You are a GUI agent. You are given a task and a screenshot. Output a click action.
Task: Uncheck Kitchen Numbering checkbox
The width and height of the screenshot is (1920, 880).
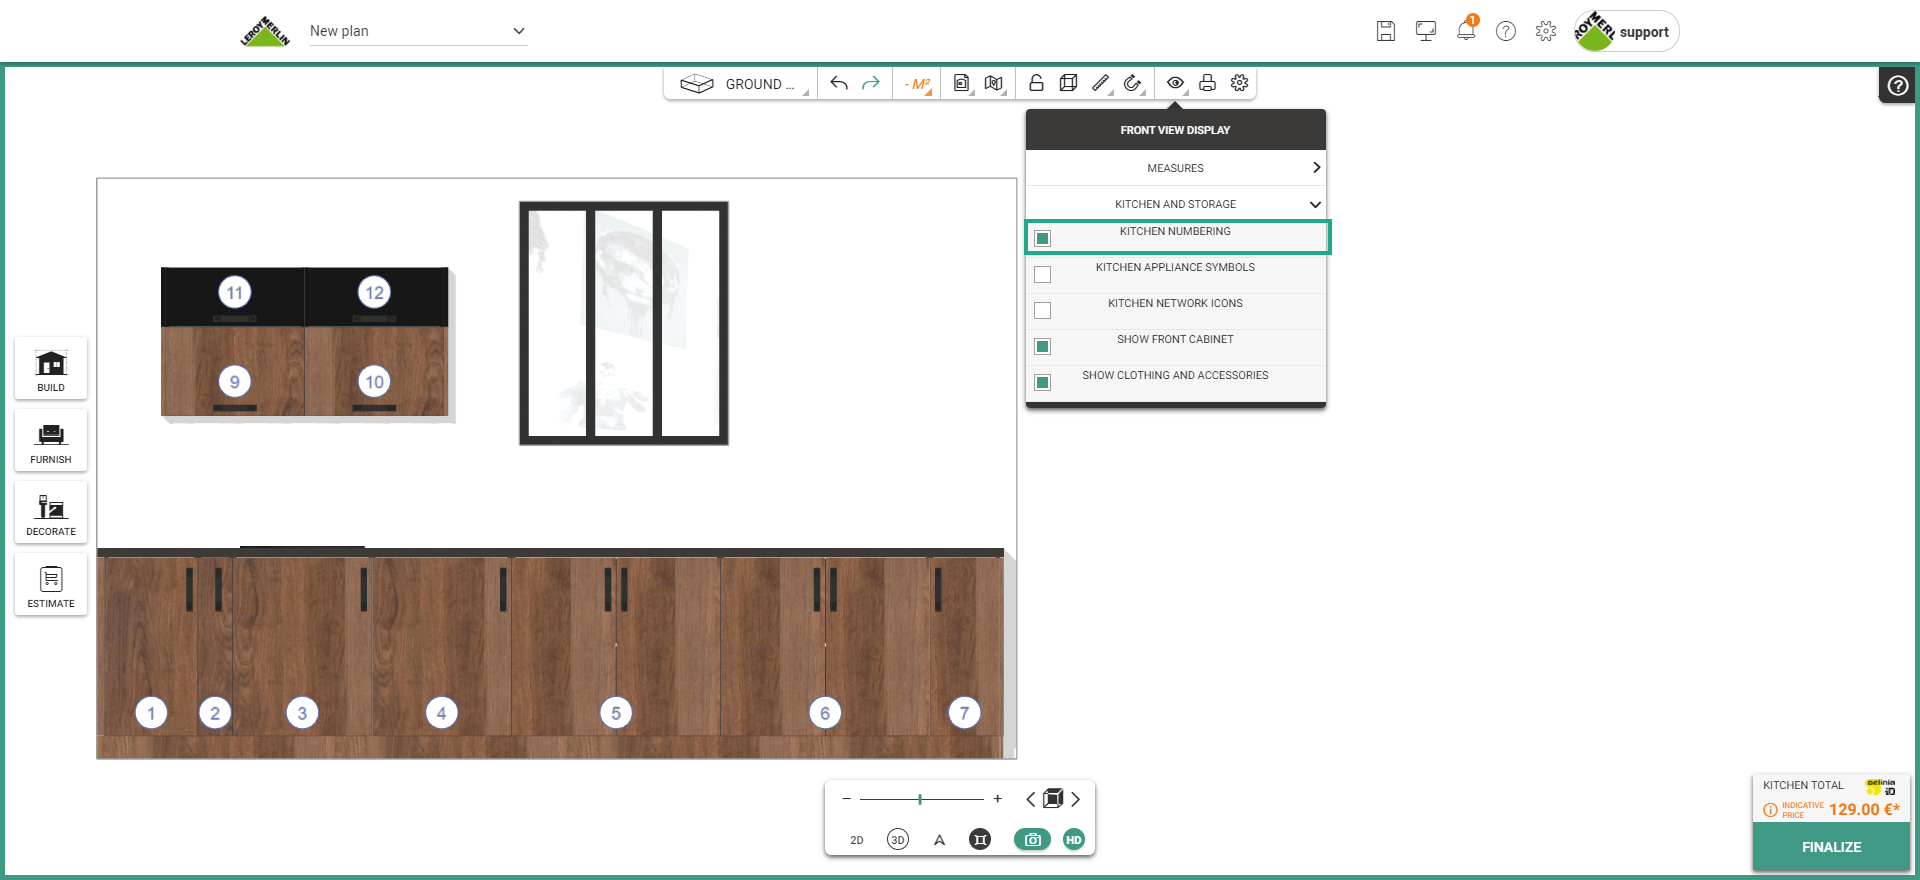coord(1042,238)
